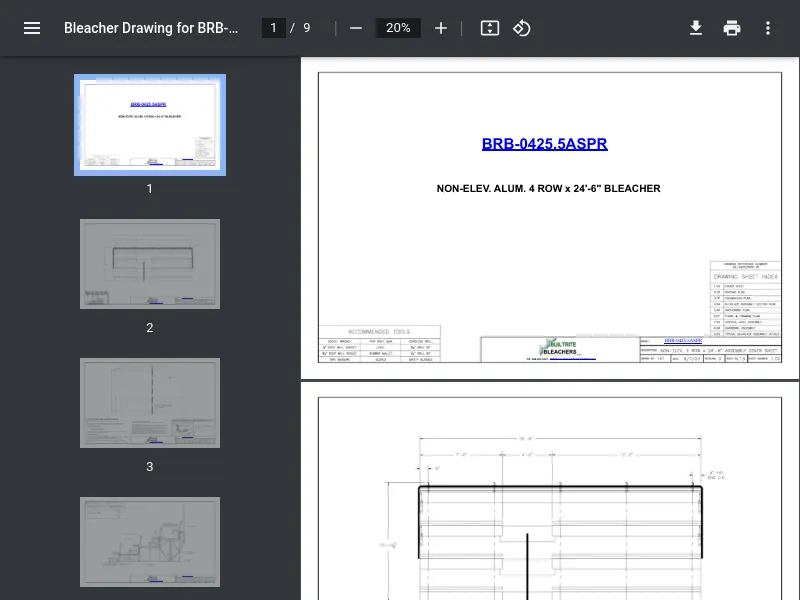The image size is (800, 600).
Task: Click the 20% zoom level field
Action: click(398, 28)
